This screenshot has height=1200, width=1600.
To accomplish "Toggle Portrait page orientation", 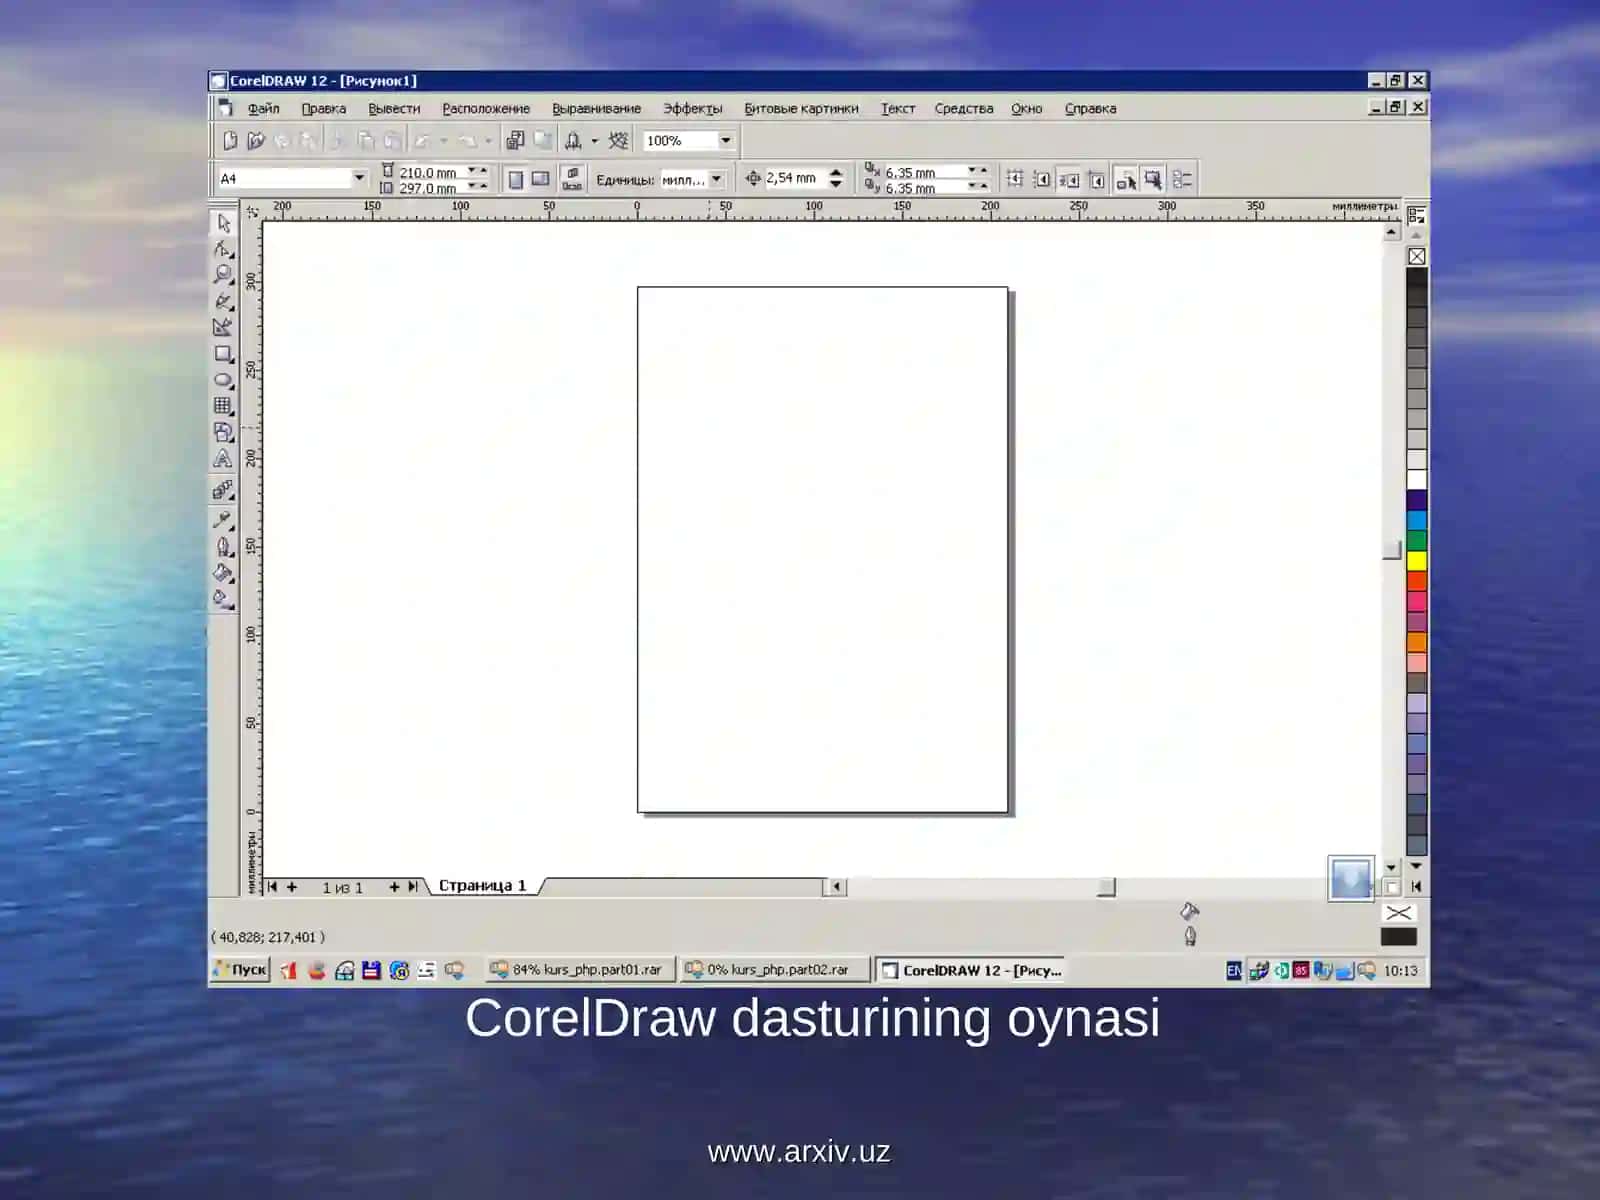I will click(516, 179).
